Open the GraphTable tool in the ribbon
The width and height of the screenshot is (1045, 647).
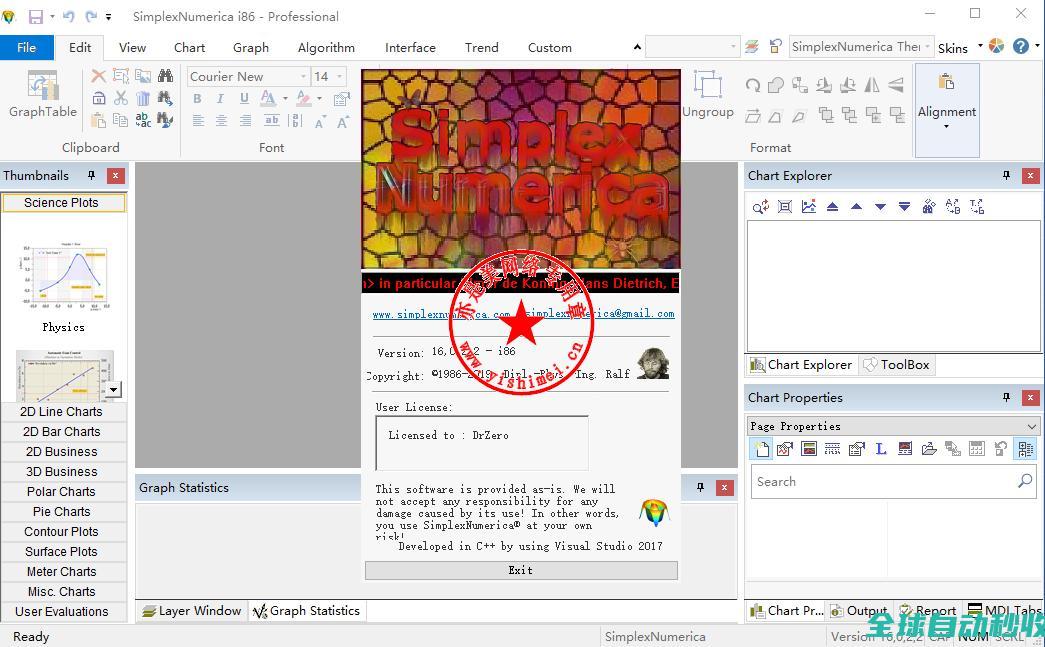pos(42,95)
